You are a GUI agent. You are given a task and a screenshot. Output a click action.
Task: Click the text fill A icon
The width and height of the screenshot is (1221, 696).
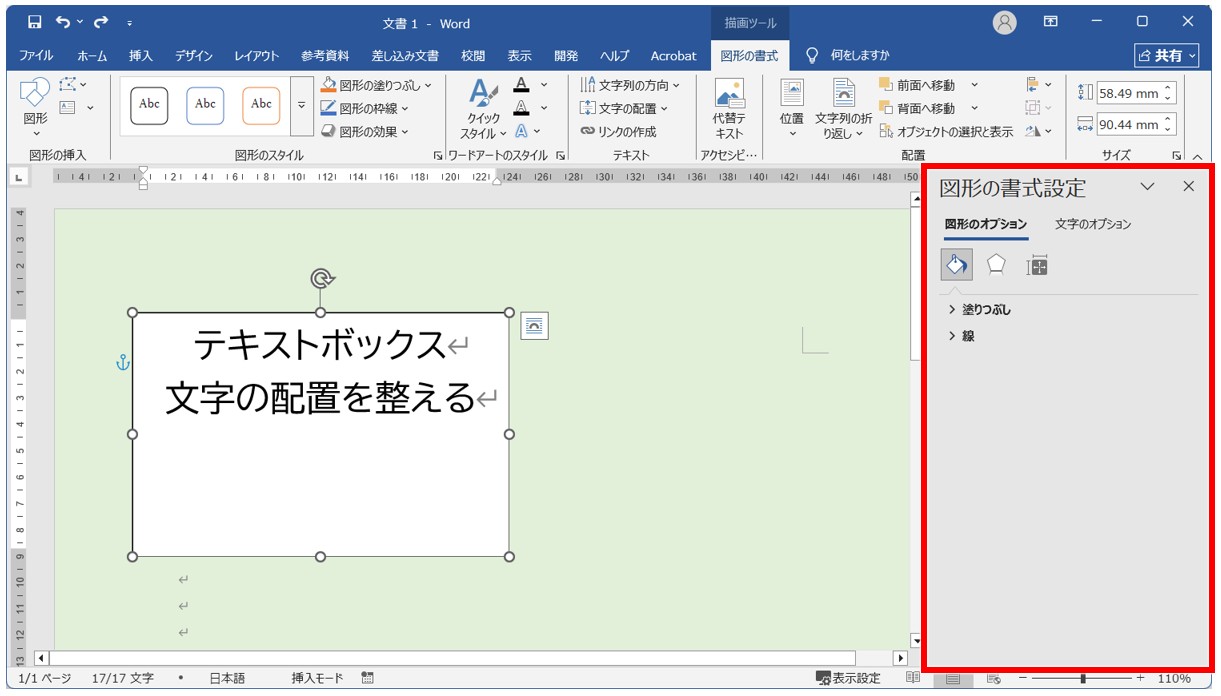click(521, 85)
